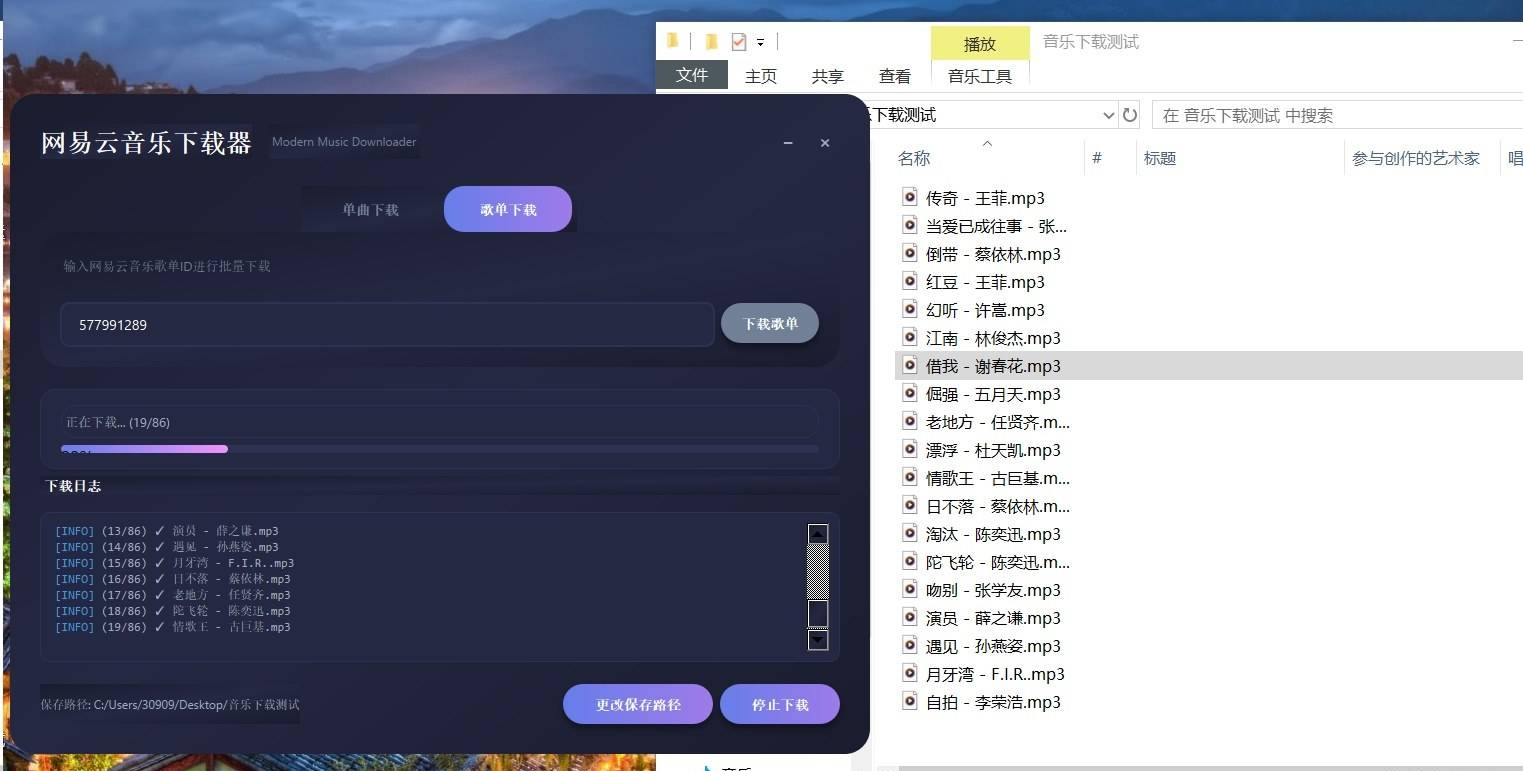Click the scroll-up arrow in the download log
1523x771 pixels.
point(818,534)
